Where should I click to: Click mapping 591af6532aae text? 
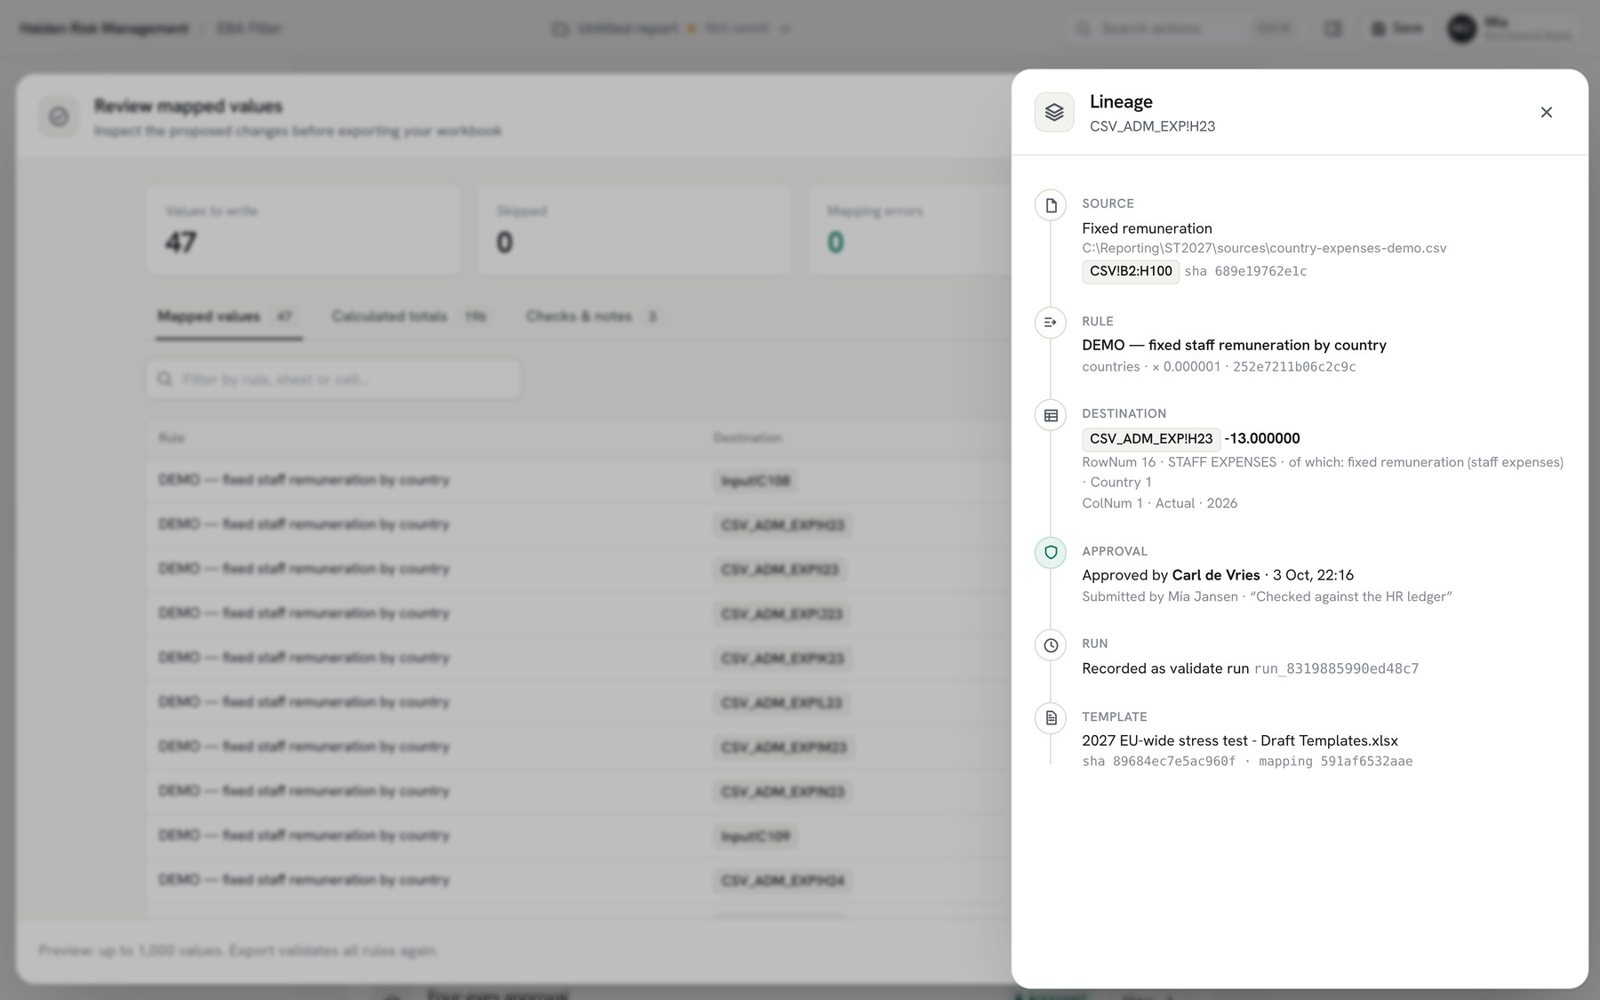tap(1336, 762)
